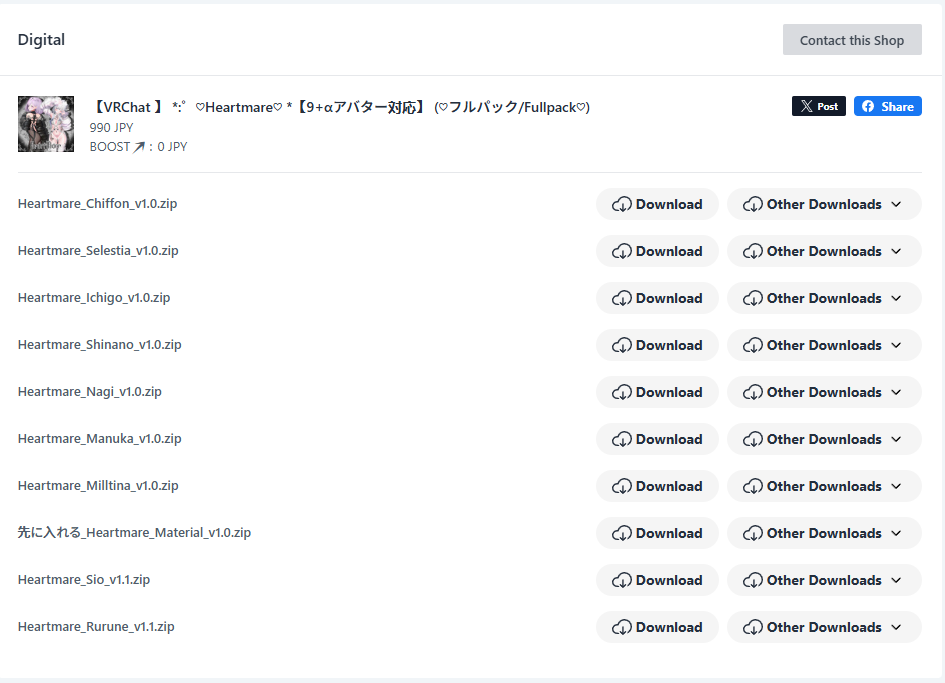
Task: Download Heartmare_Milltina_v1.0.zip
Action: [x=658, y=486]
